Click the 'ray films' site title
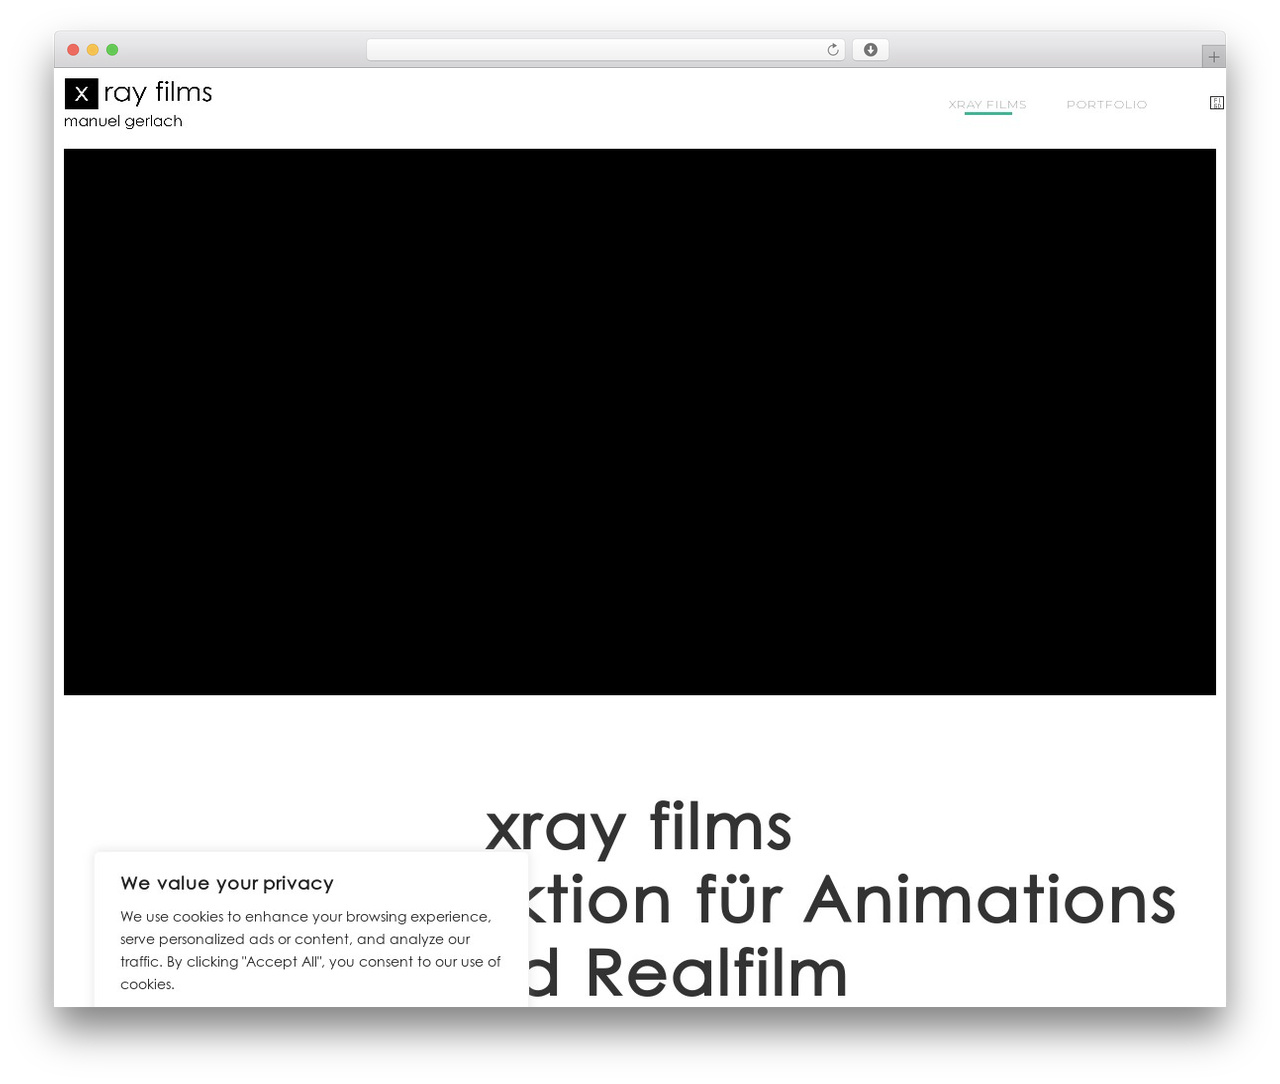Viewport: 1280px width, 1084px height. [158, 92]
